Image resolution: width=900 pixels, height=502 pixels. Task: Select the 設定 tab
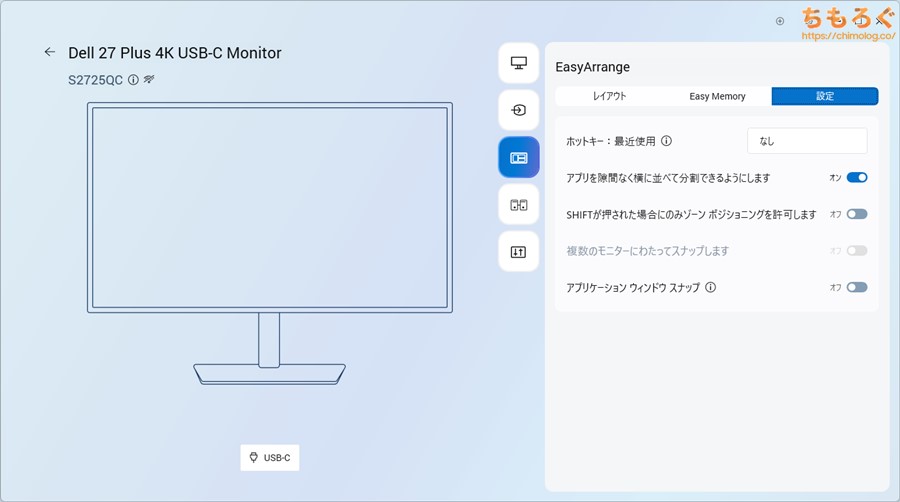824,96
